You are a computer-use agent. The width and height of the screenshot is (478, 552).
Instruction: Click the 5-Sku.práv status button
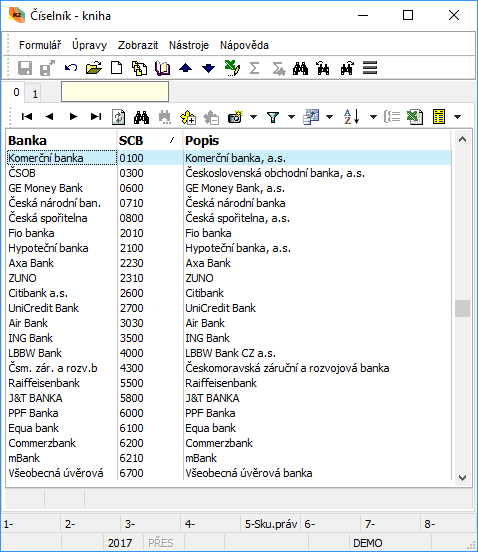pos(270,524)
